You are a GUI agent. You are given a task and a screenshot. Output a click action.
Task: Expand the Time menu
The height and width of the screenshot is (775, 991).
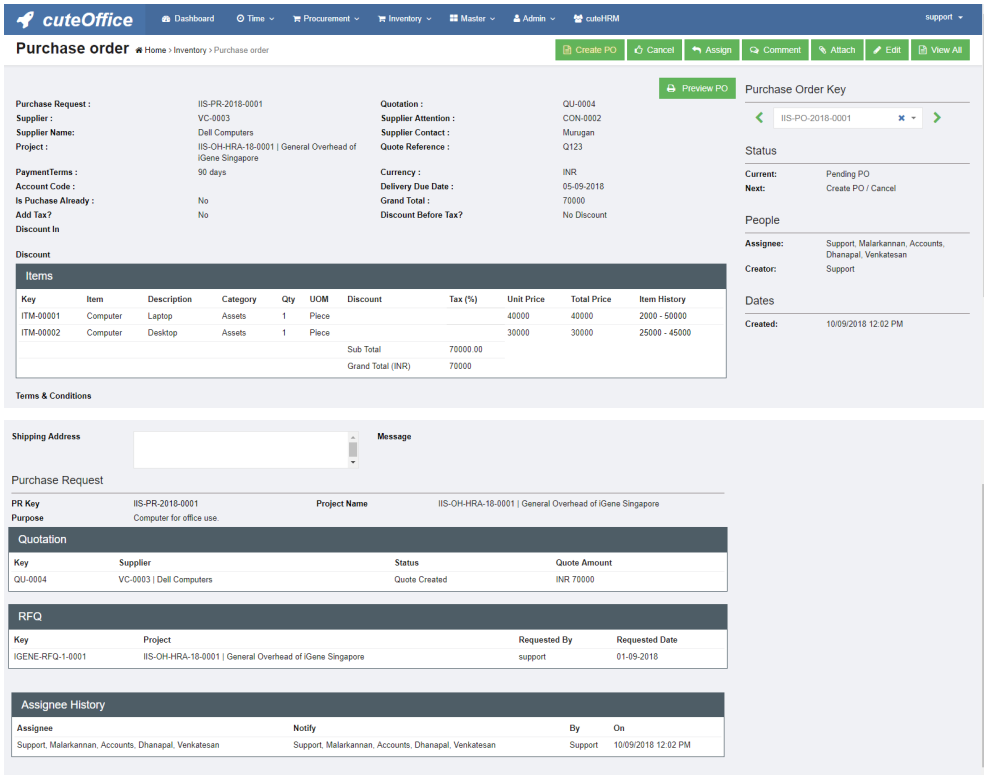click(255, 18)
